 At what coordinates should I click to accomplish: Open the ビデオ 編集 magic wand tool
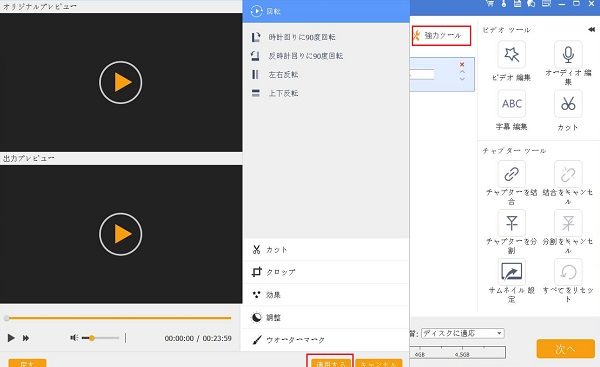511,55
